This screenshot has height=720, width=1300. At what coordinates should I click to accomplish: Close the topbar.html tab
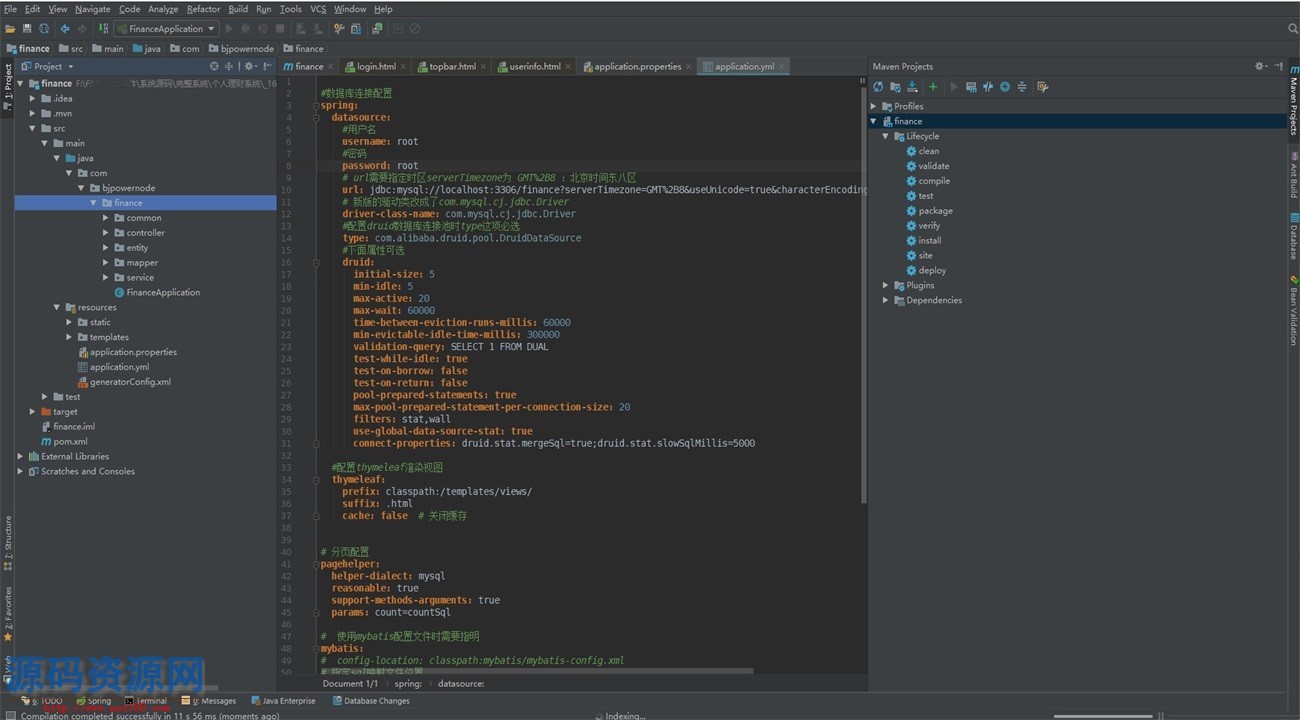click(x=484, y=66)
